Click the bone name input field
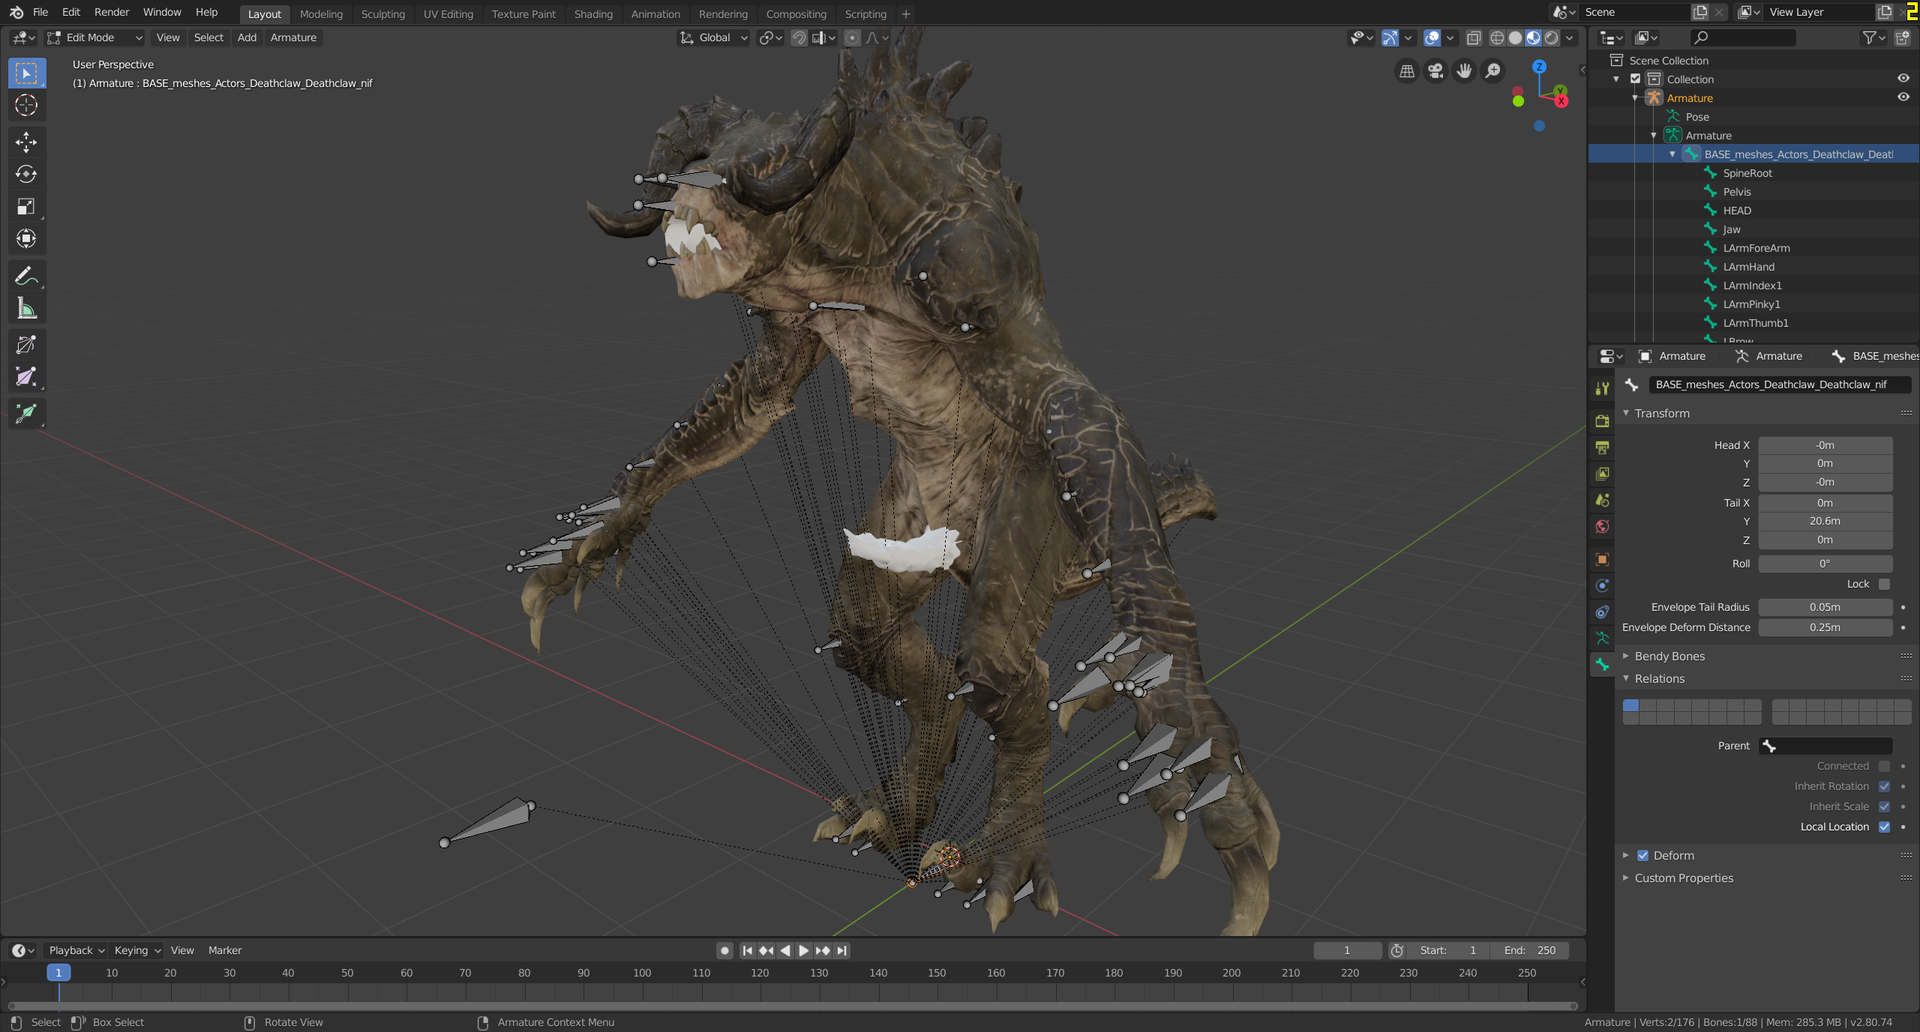 (x=1780, y=385)
